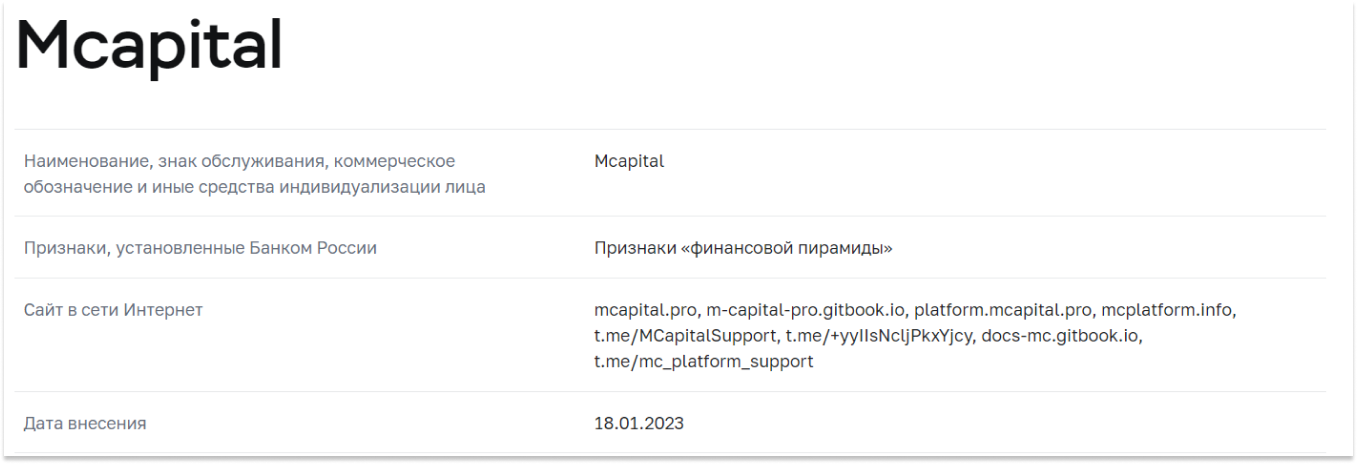This screenshot has height=464, width=1357.
Task: Open the m-capital-pro.gitbook.io address
Action: click(x=806, y=310)
